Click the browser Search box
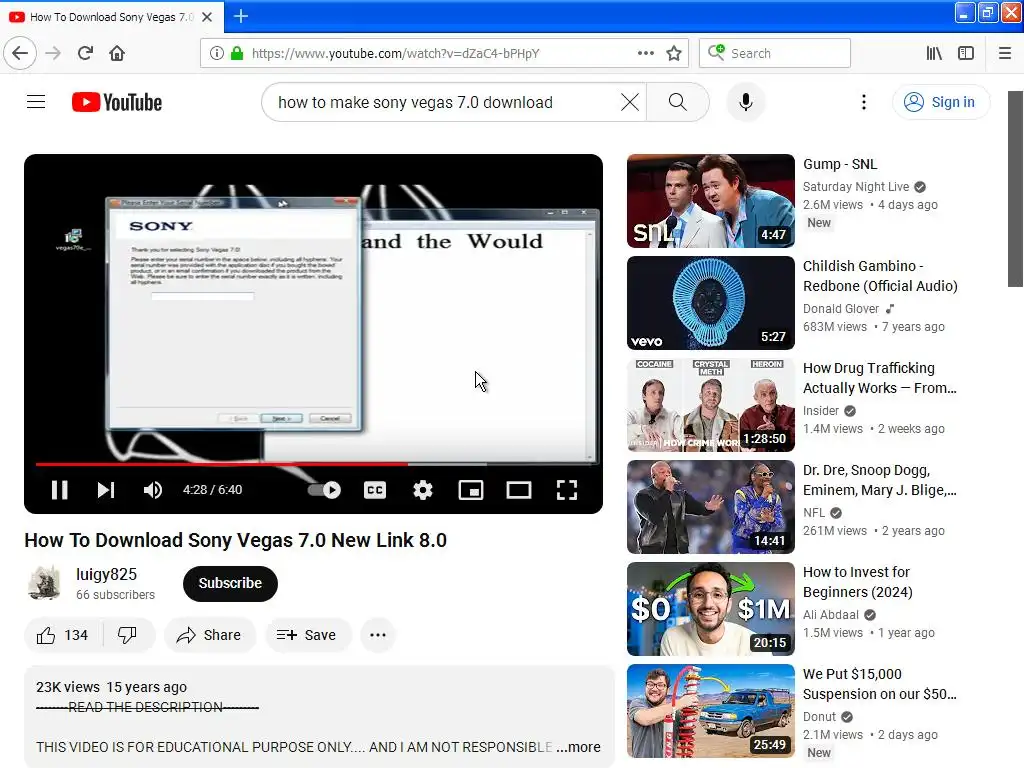Image resolution: width=1024 pixels, height=768 pixels. pos(775,53)
